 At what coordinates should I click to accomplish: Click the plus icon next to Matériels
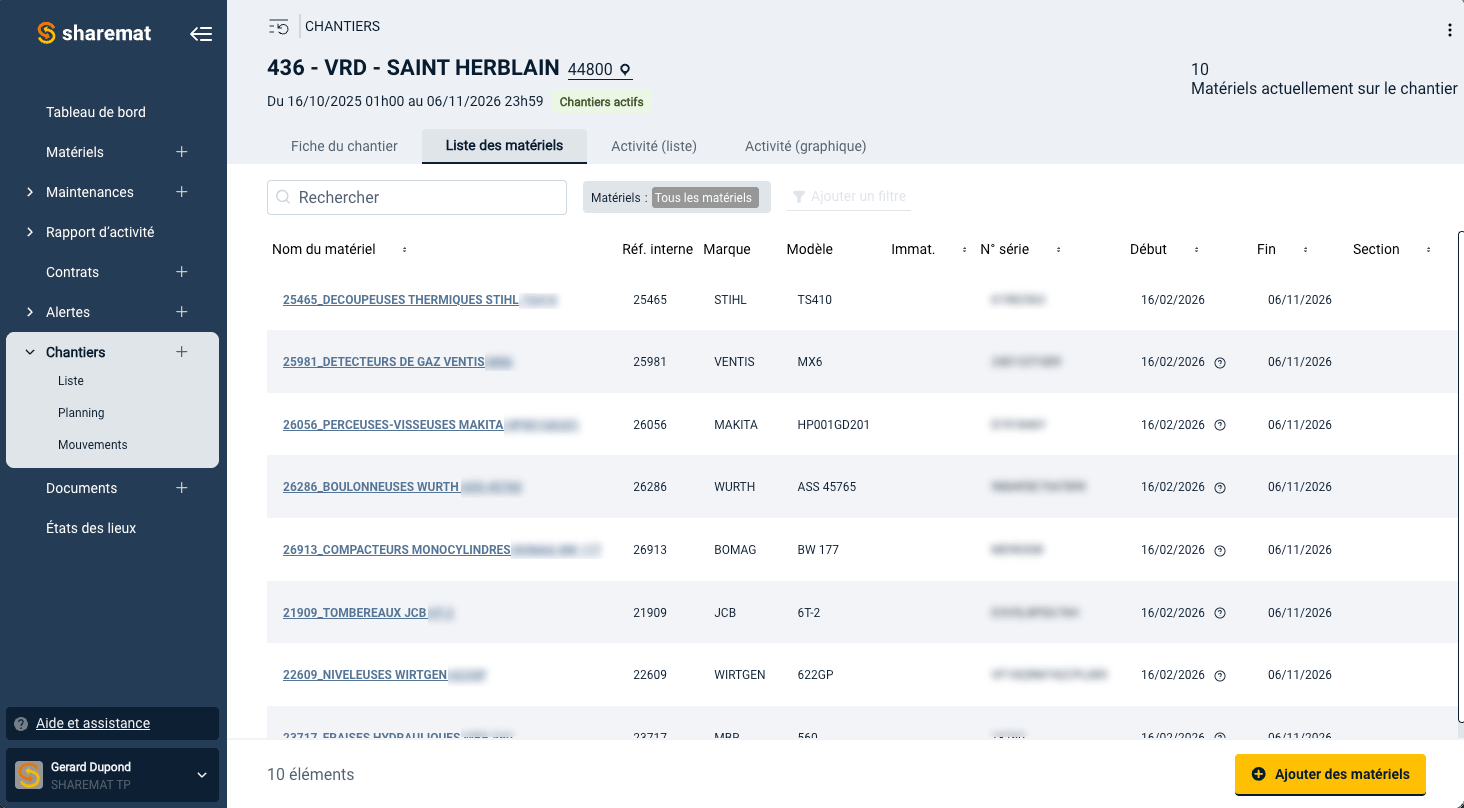(x=182, y=152)
